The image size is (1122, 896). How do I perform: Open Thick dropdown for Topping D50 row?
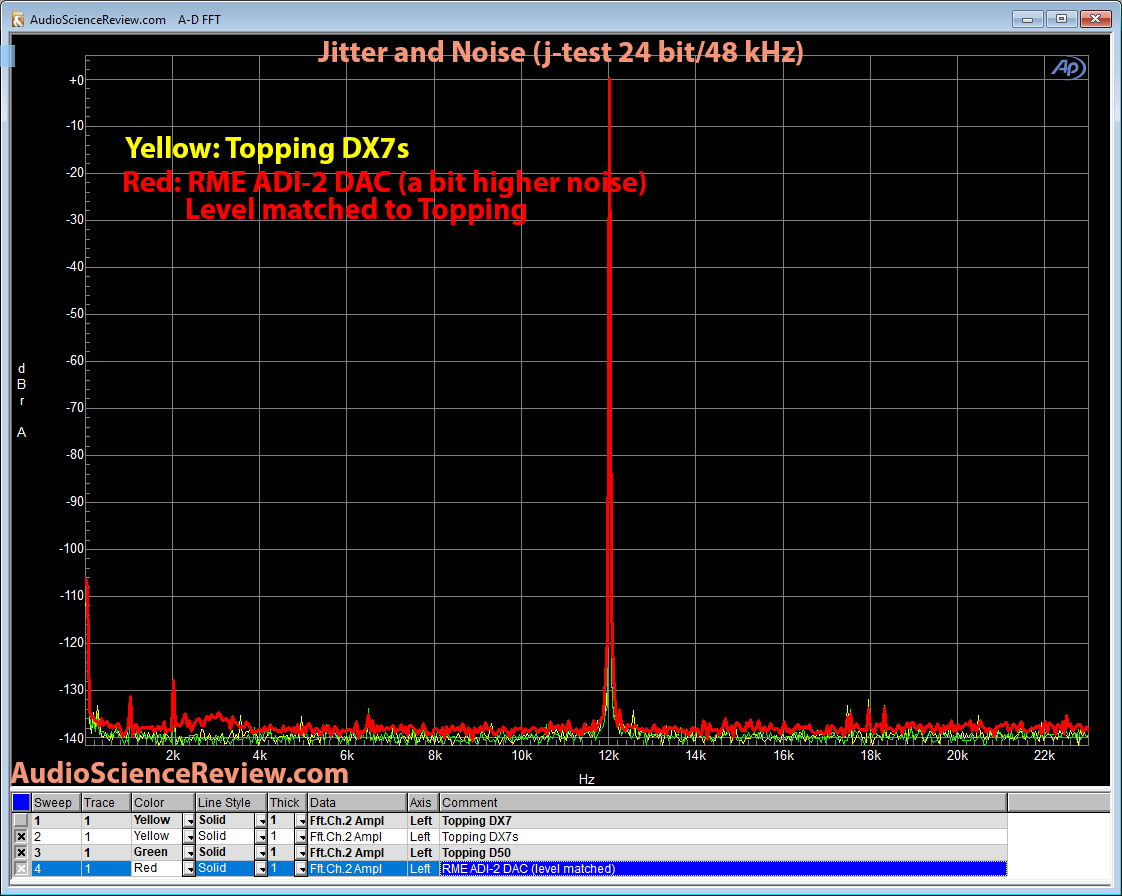pyautogui.click(x=301, y=852)
